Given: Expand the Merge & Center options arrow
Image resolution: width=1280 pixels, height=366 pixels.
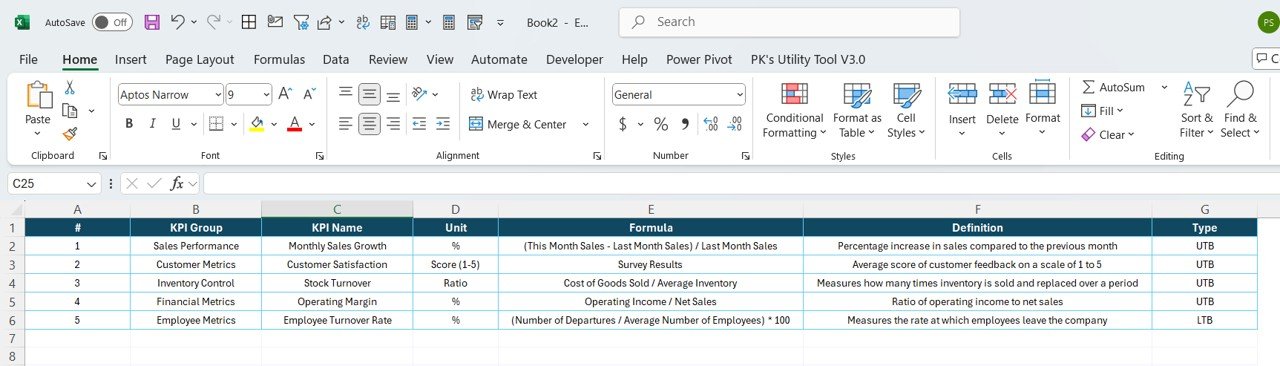Looking at the screenshot, I should tap(585, 125).
